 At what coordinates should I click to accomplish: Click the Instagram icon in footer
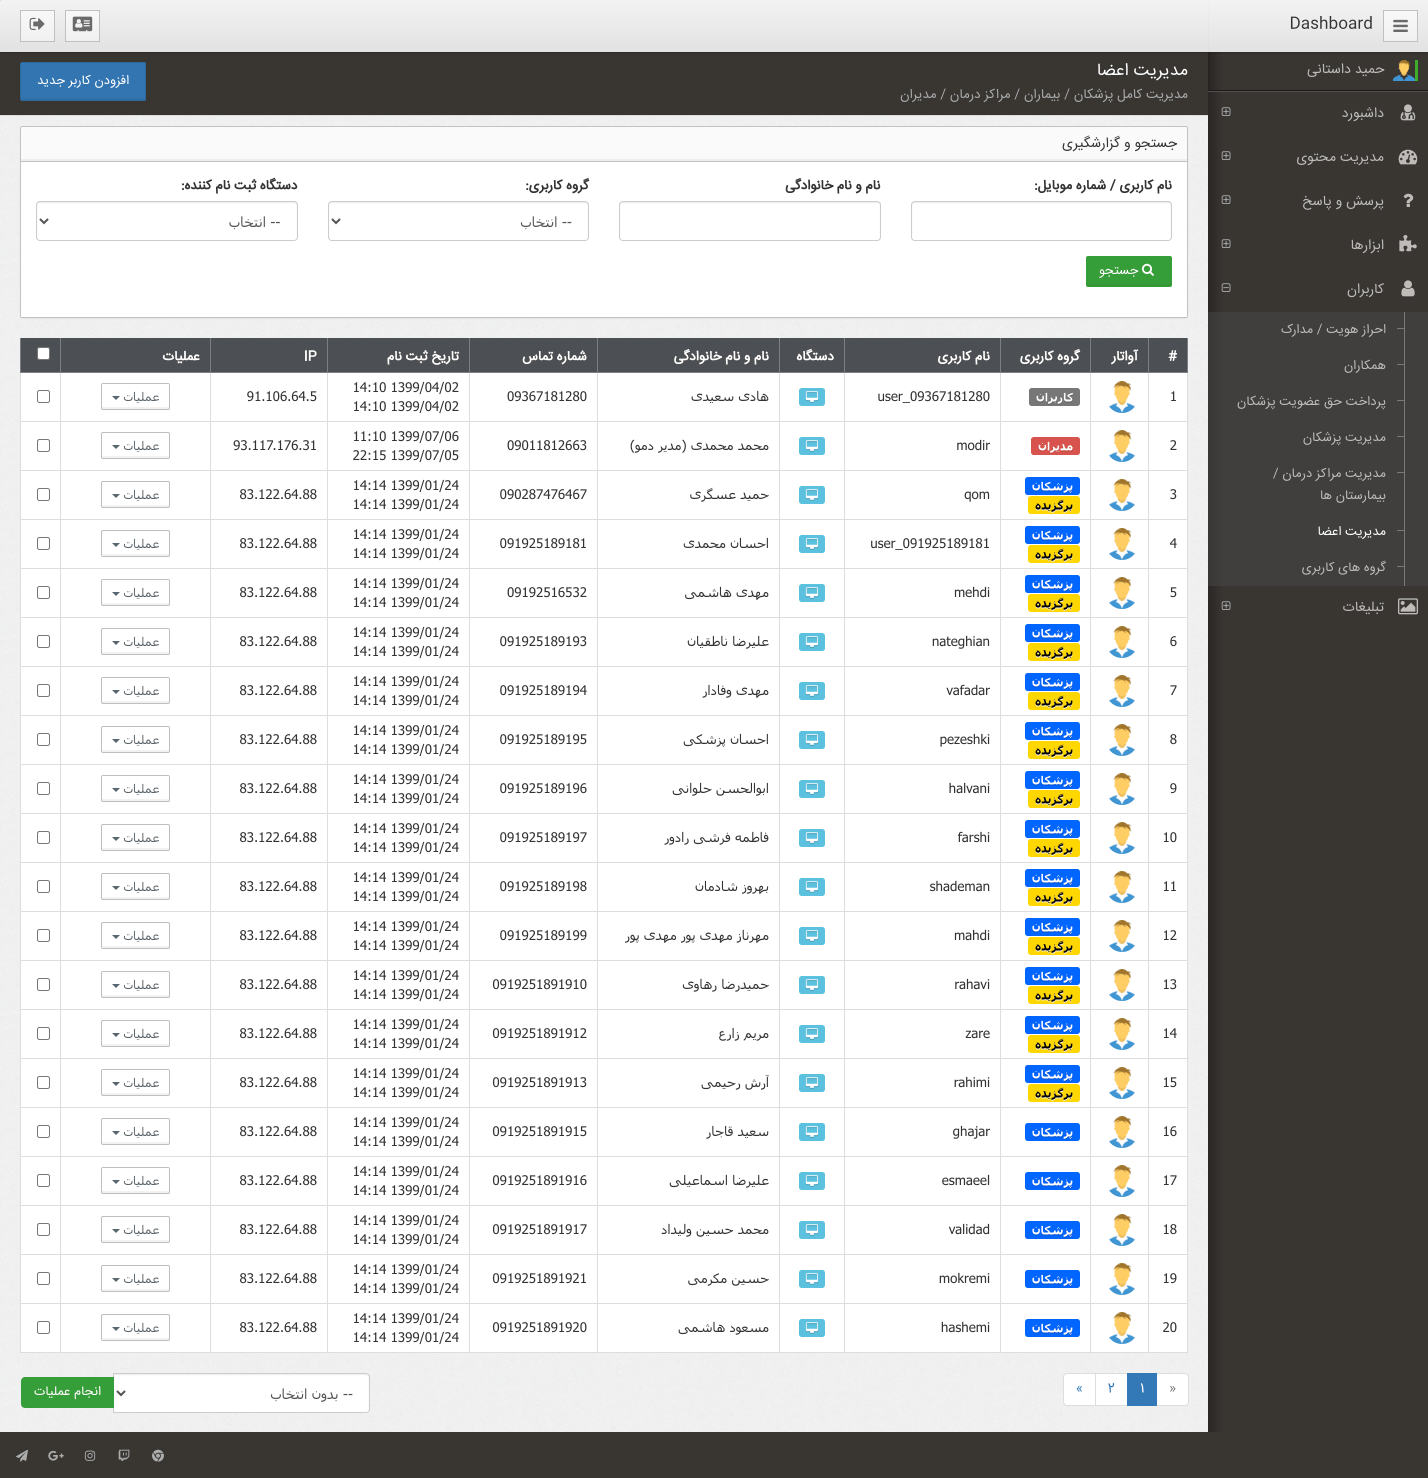pyautogui.click(x=90, y=1456)
